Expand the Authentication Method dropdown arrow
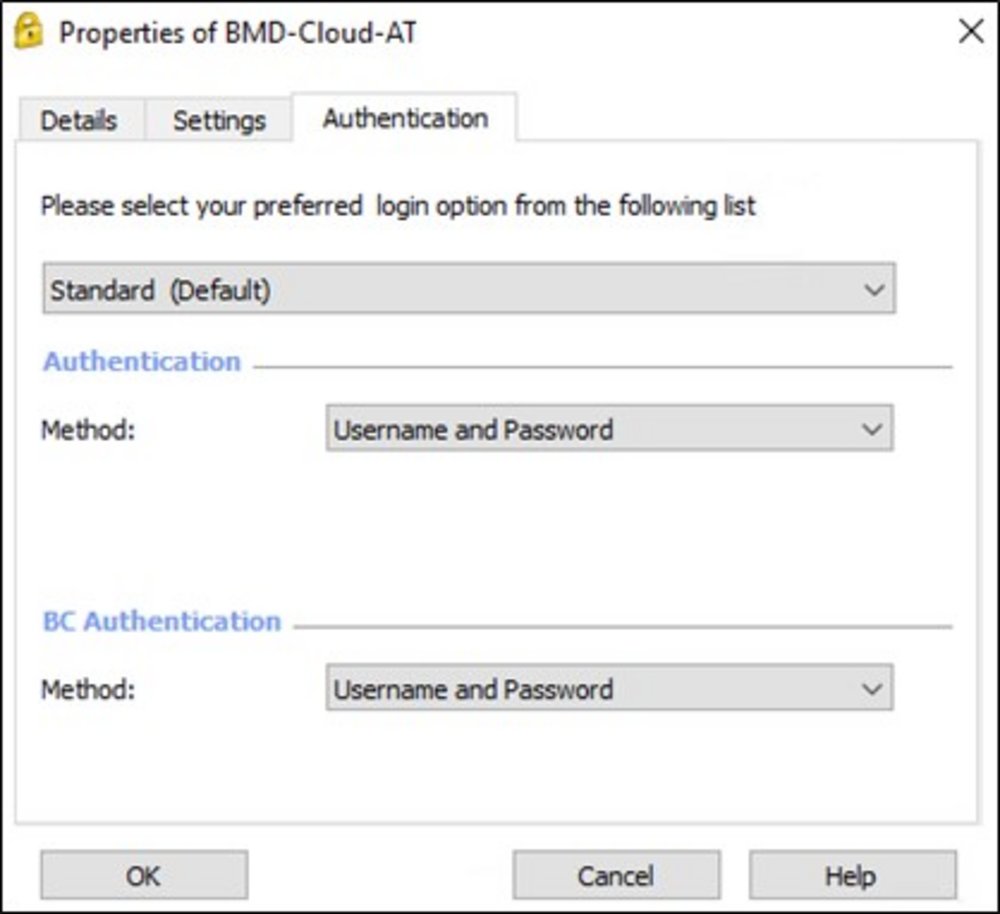This screenshot has height=914, width=1000. (x=872, y=430)
